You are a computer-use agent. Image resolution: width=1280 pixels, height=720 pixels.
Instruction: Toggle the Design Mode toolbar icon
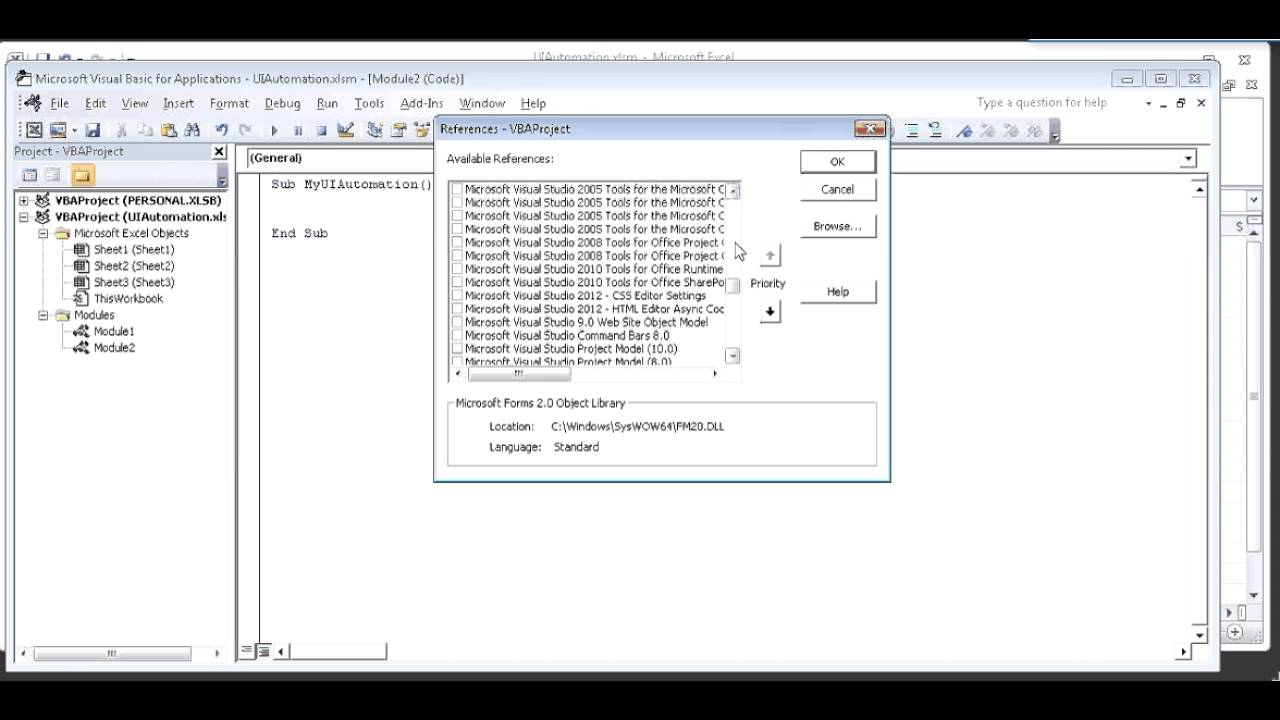pyautogui.click(x=346, y=130)
